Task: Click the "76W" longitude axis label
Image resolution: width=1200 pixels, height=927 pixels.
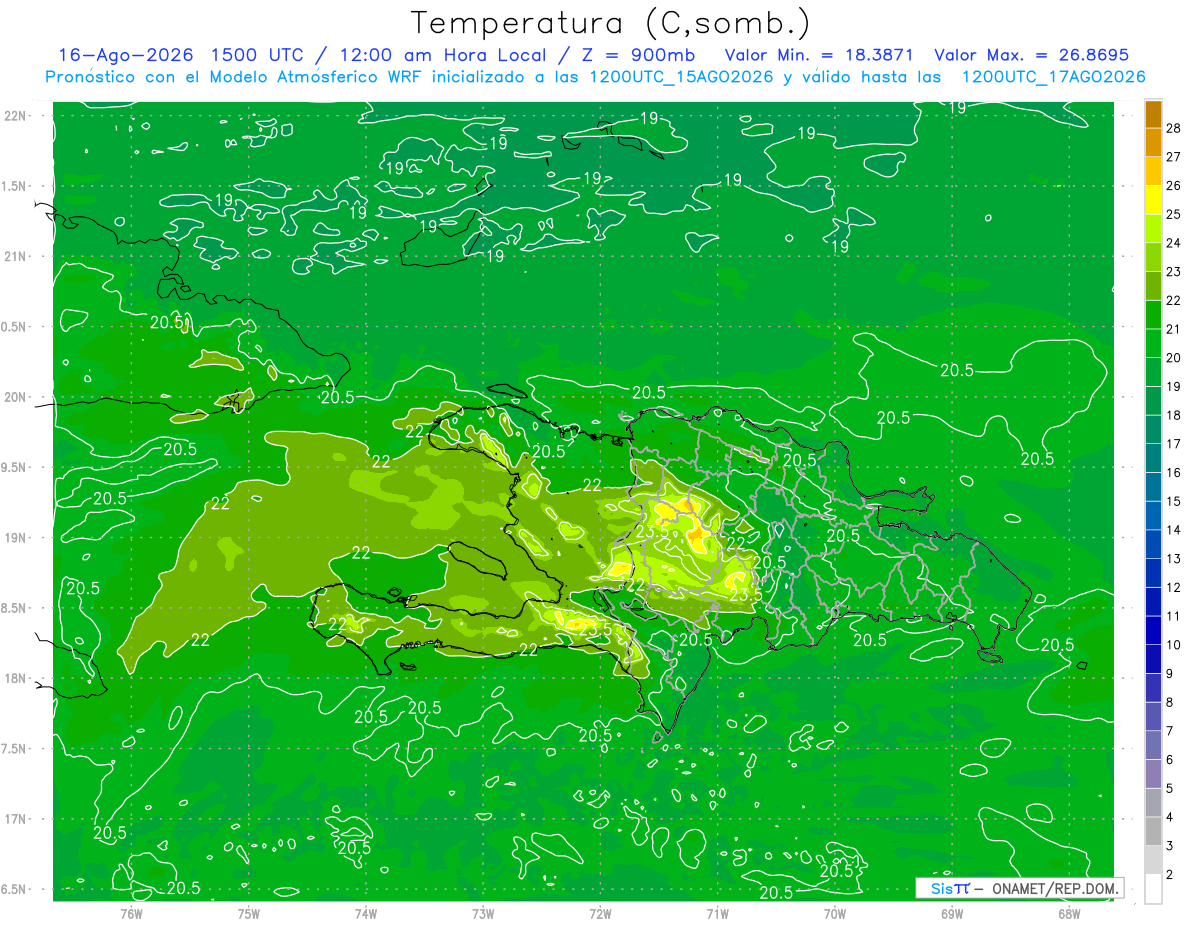Action: tap(131, 913)
